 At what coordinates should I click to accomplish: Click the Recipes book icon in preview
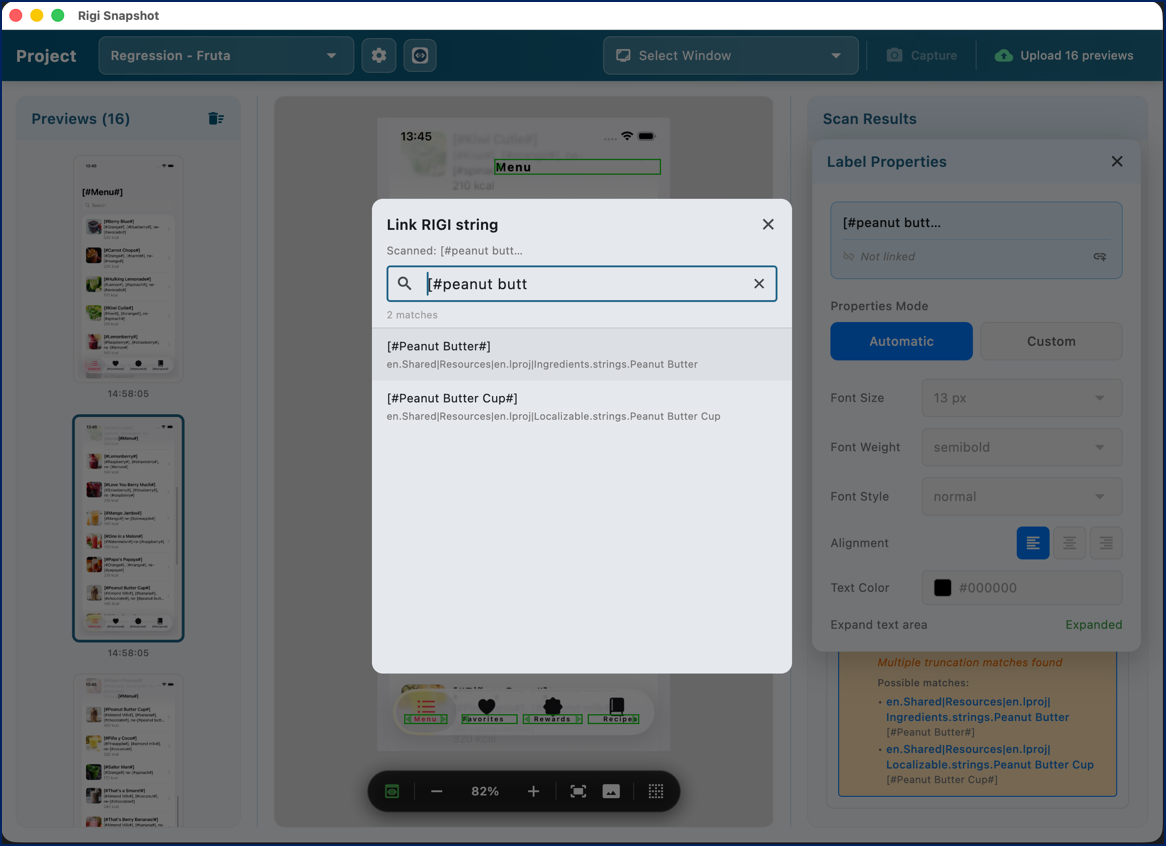tap(616, 705)
